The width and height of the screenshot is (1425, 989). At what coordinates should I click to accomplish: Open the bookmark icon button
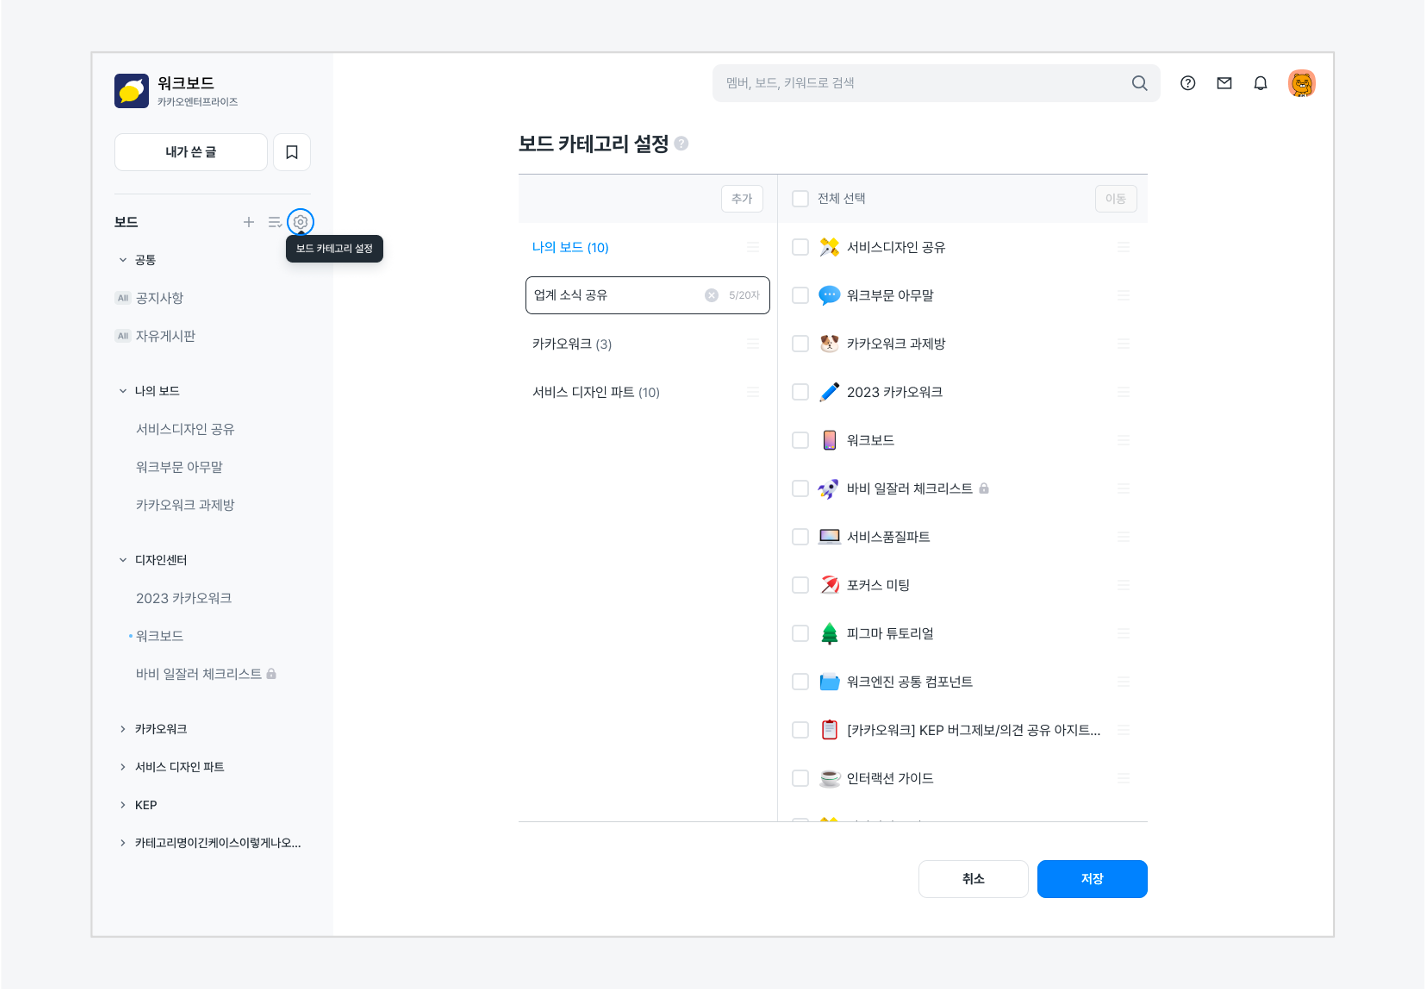[292, 152]
